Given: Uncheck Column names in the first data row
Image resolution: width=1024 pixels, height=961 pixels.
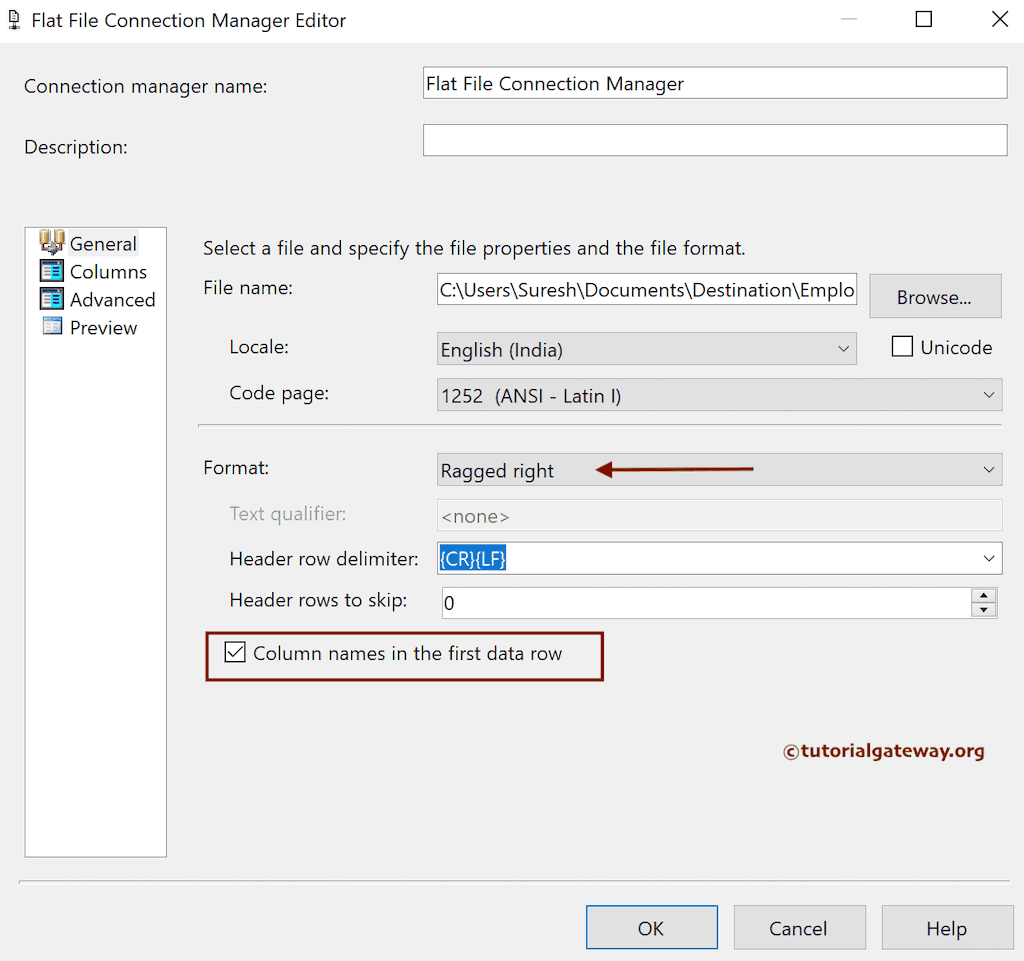Looking at the screenshot, I should point(235,653).
